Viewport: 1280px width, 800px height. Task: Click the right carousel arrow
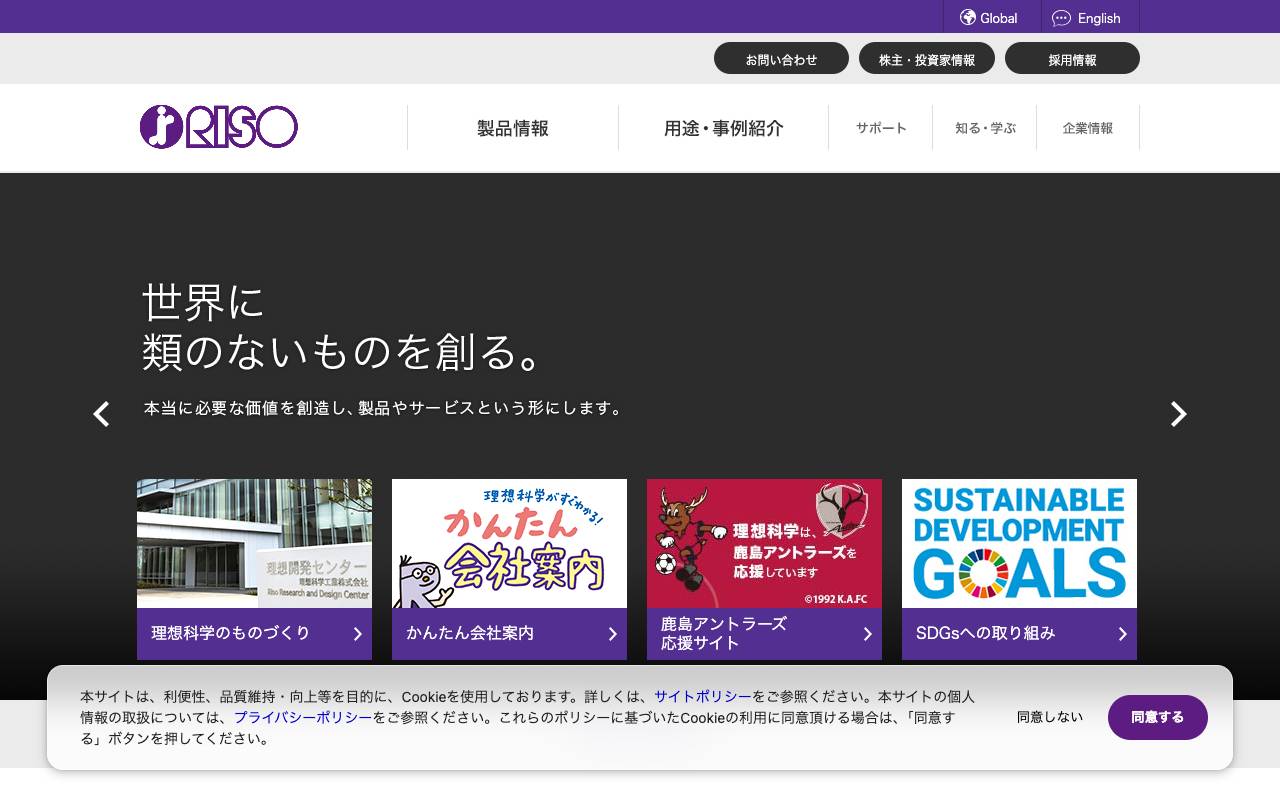[1179, 413]
